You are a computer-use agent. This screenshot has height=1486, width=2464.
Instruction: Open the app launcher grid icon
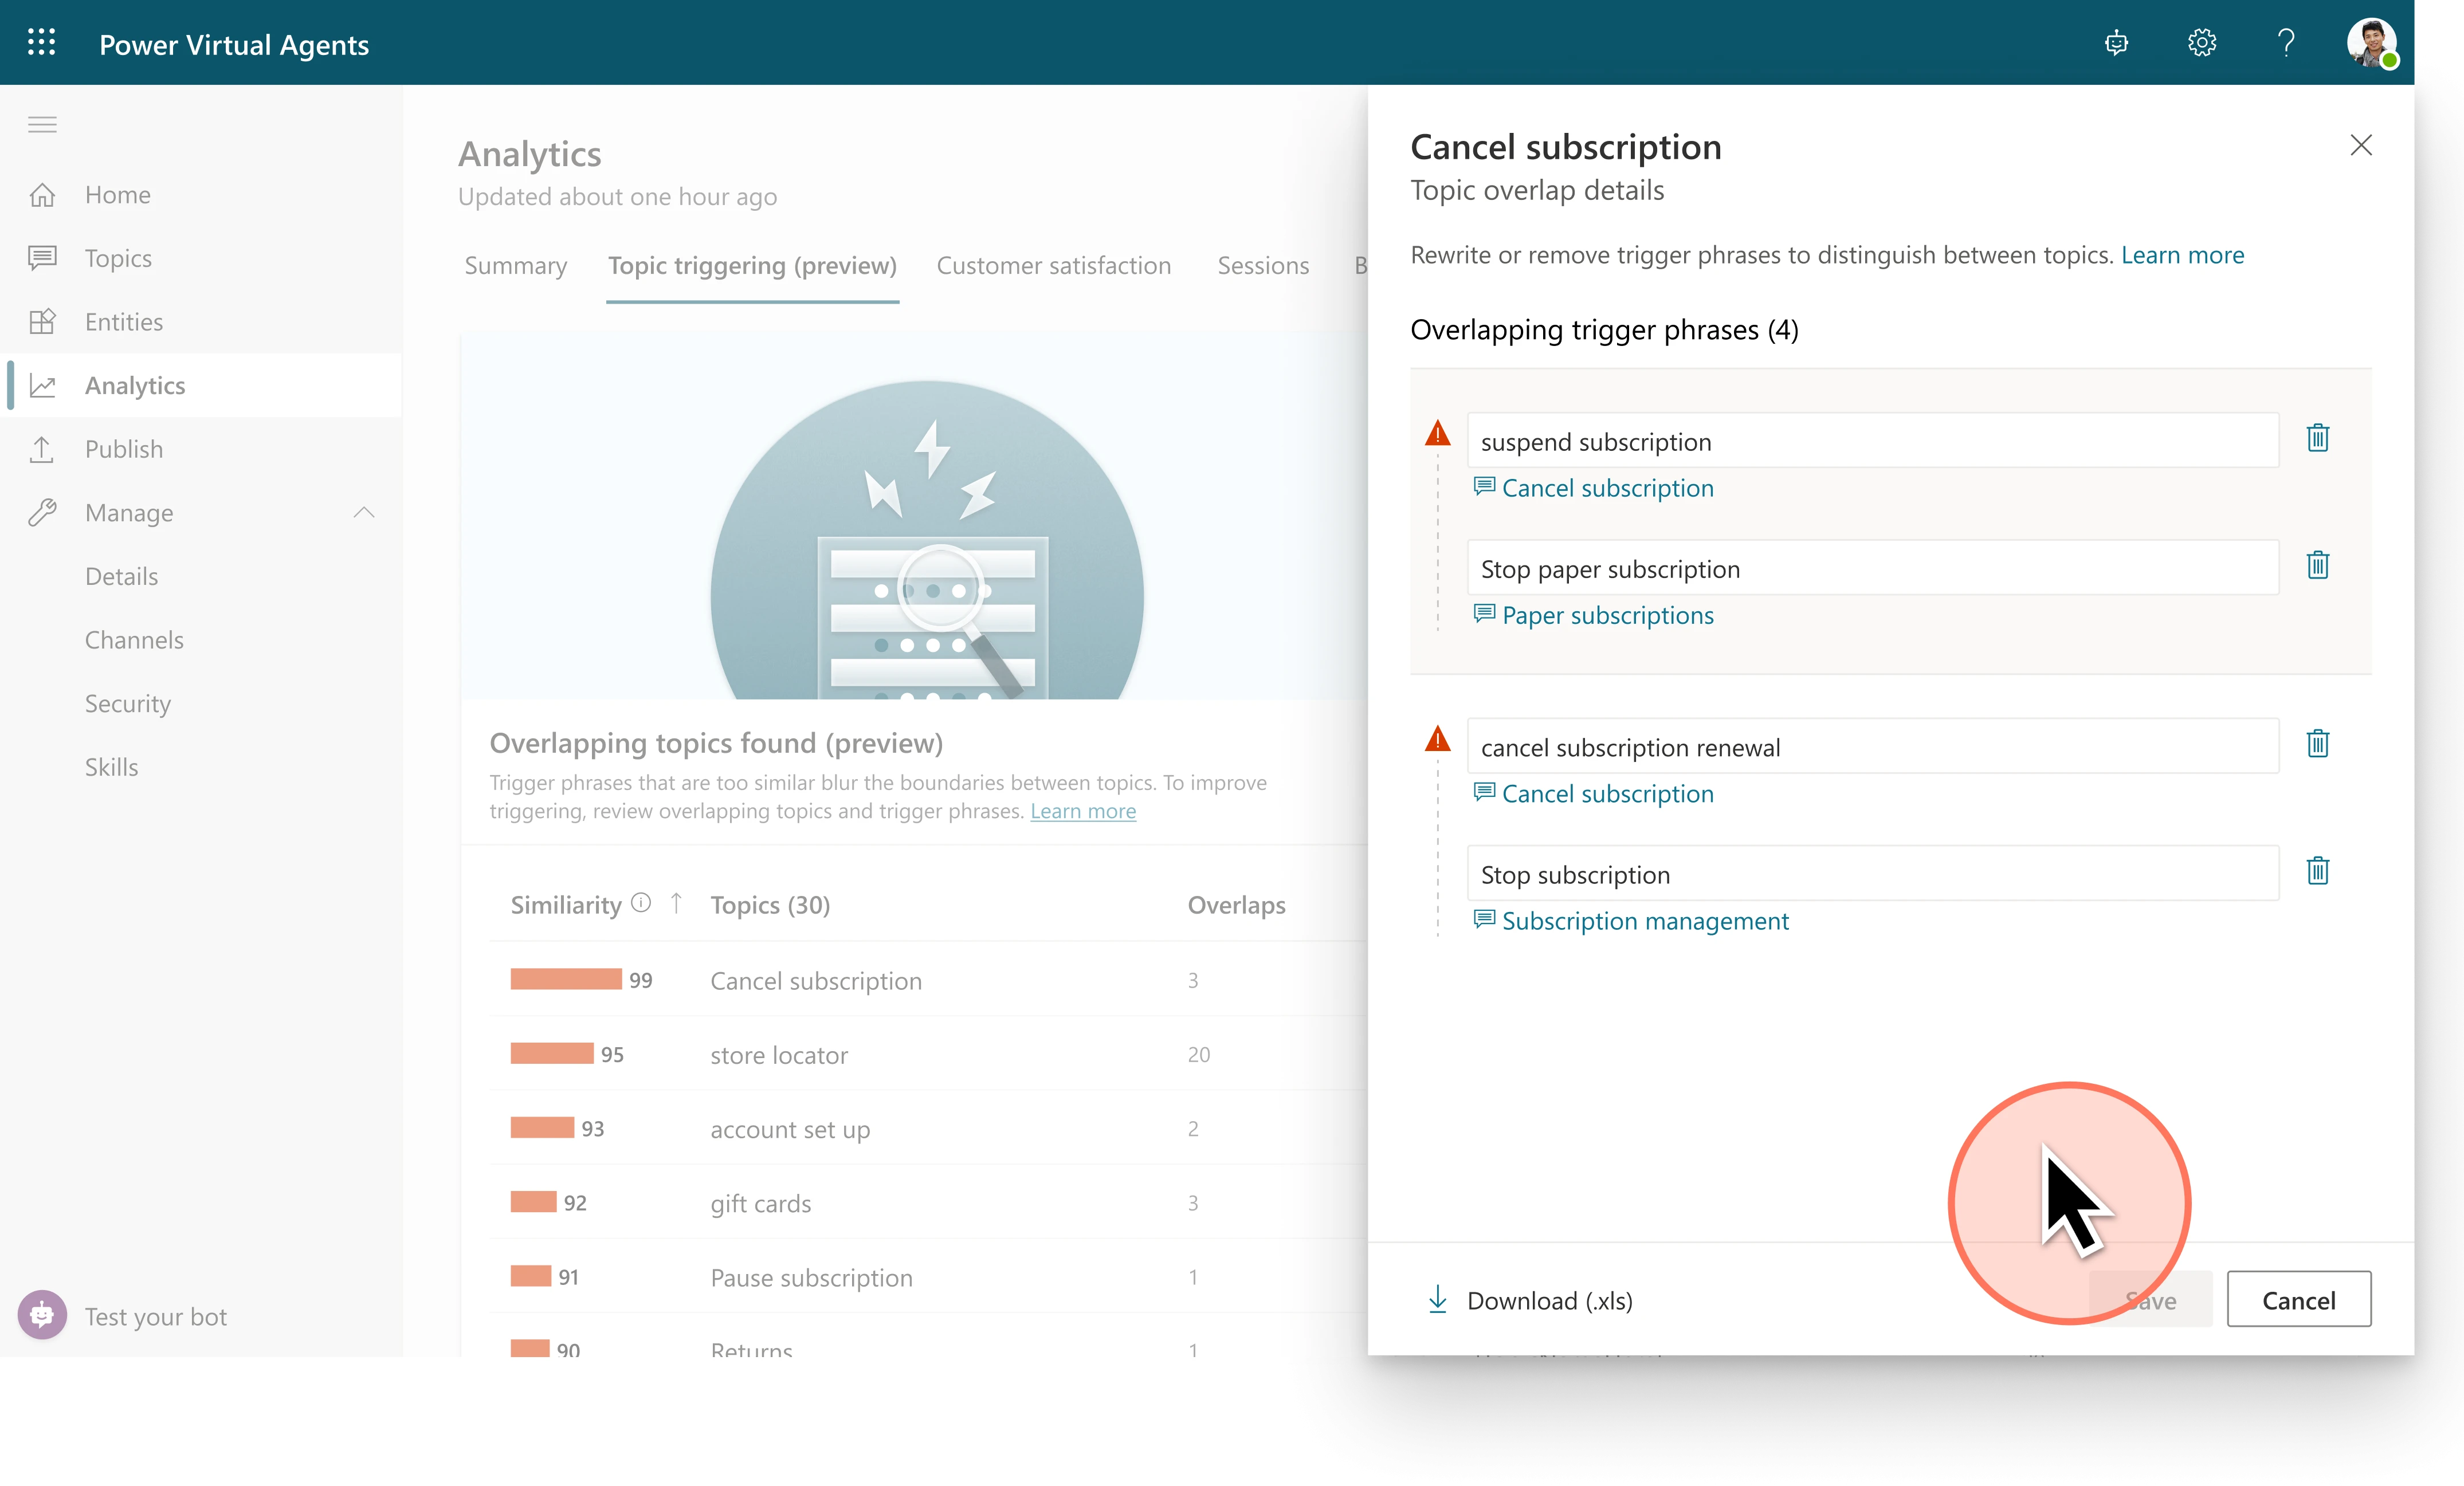click(x=42, y=42)
